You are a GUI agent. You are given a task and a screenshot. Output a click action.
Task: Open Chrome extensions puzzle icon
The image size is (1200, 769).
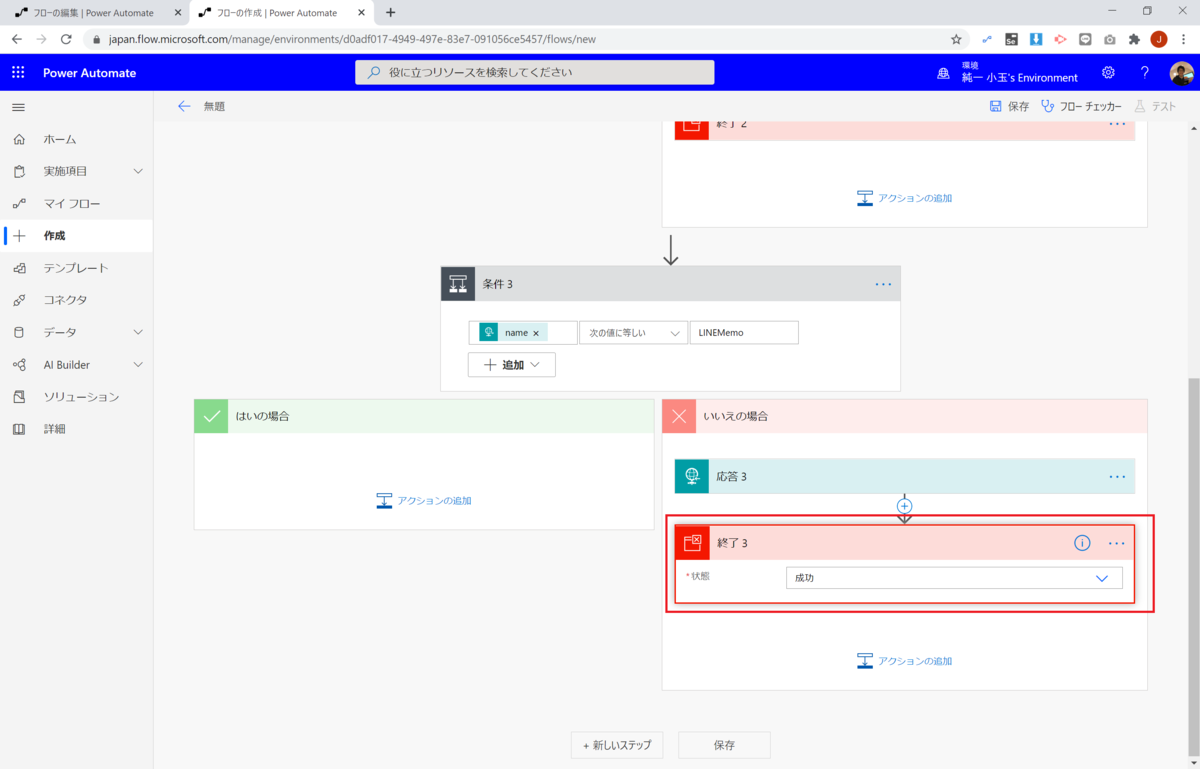1134,39
